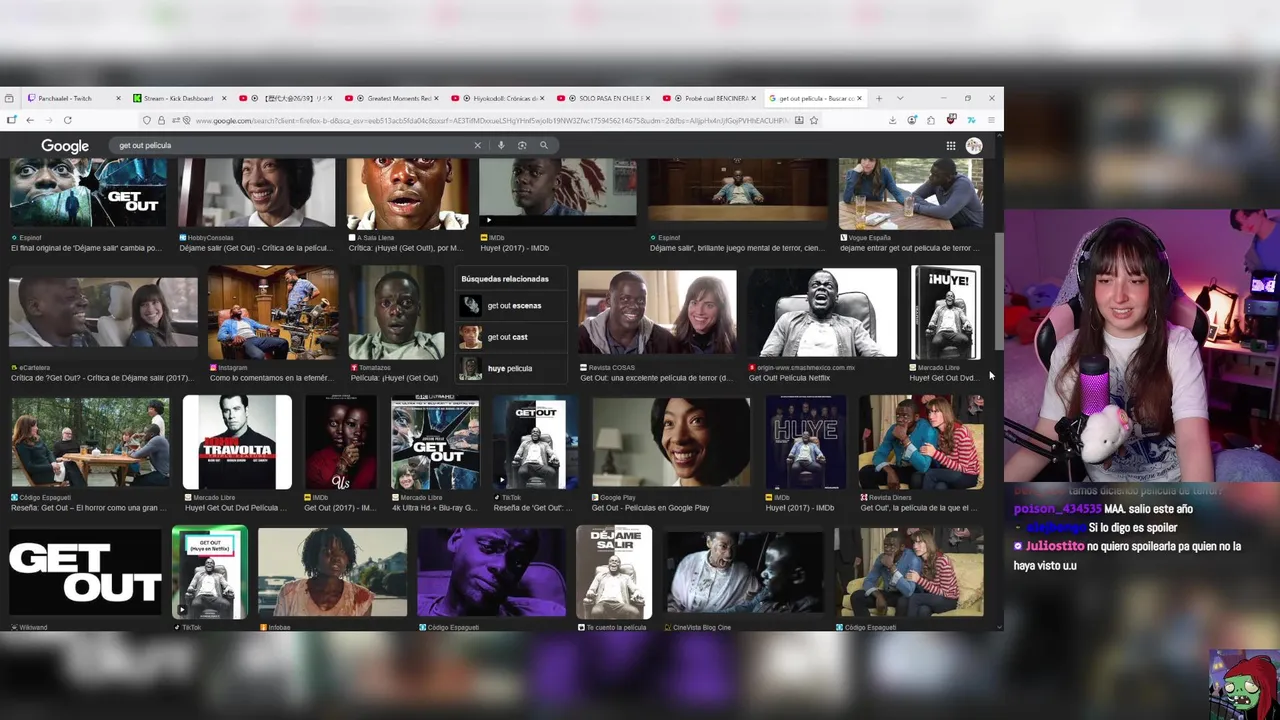Image resolution: width=1280 pixels, height=720 pixels.
Task: Open the Firefox application menu
Action: (x=991, y=120)
